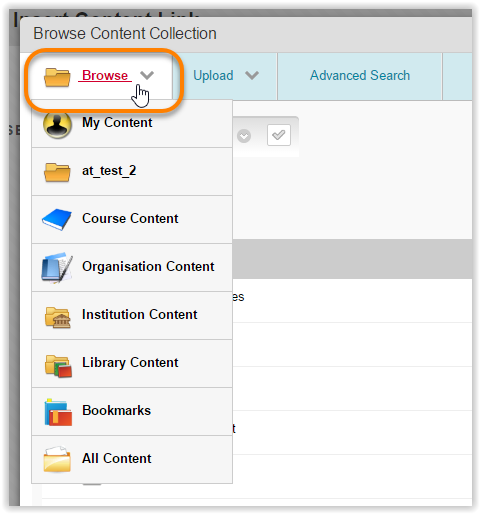Image resolution: width=480 pixels, height=514 pixels.
Task: Open Advanced Search
Action: (x=360, y=76)
